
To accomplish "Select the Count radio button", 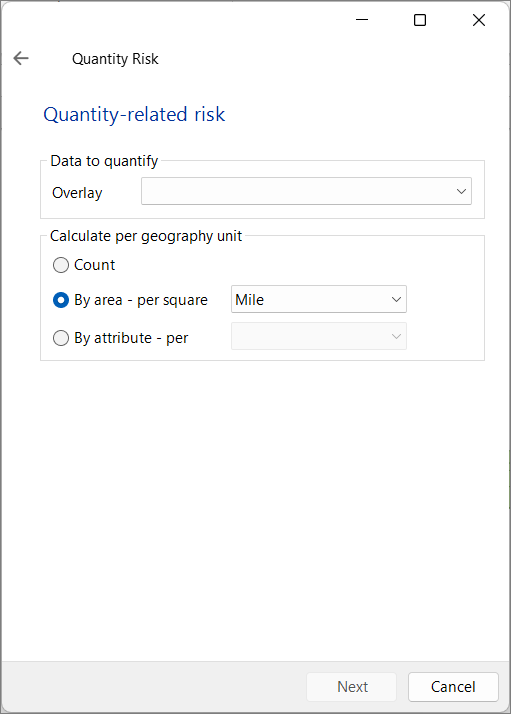I will coord(61,265).
